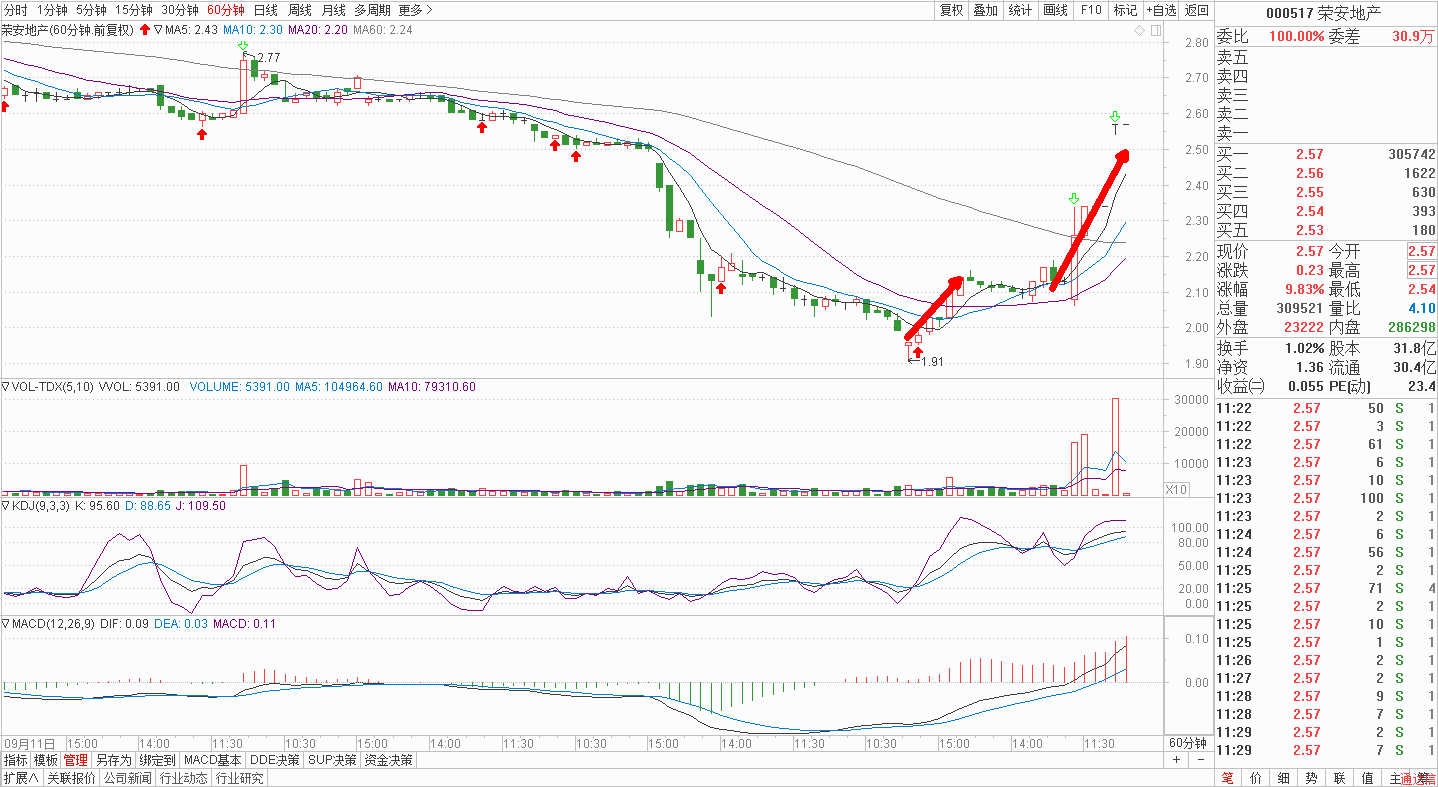Click the 11:25 trade row with volume 71
This screenshot has width=1438, height=787.
tap(1326, 588)
